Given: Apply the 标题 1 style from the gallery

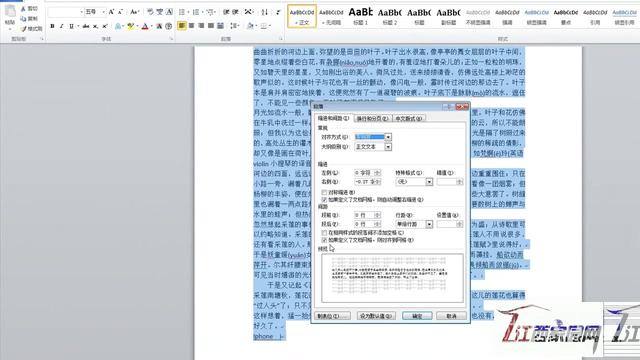Looking at the screenshot, I should (x=360, y=16).
